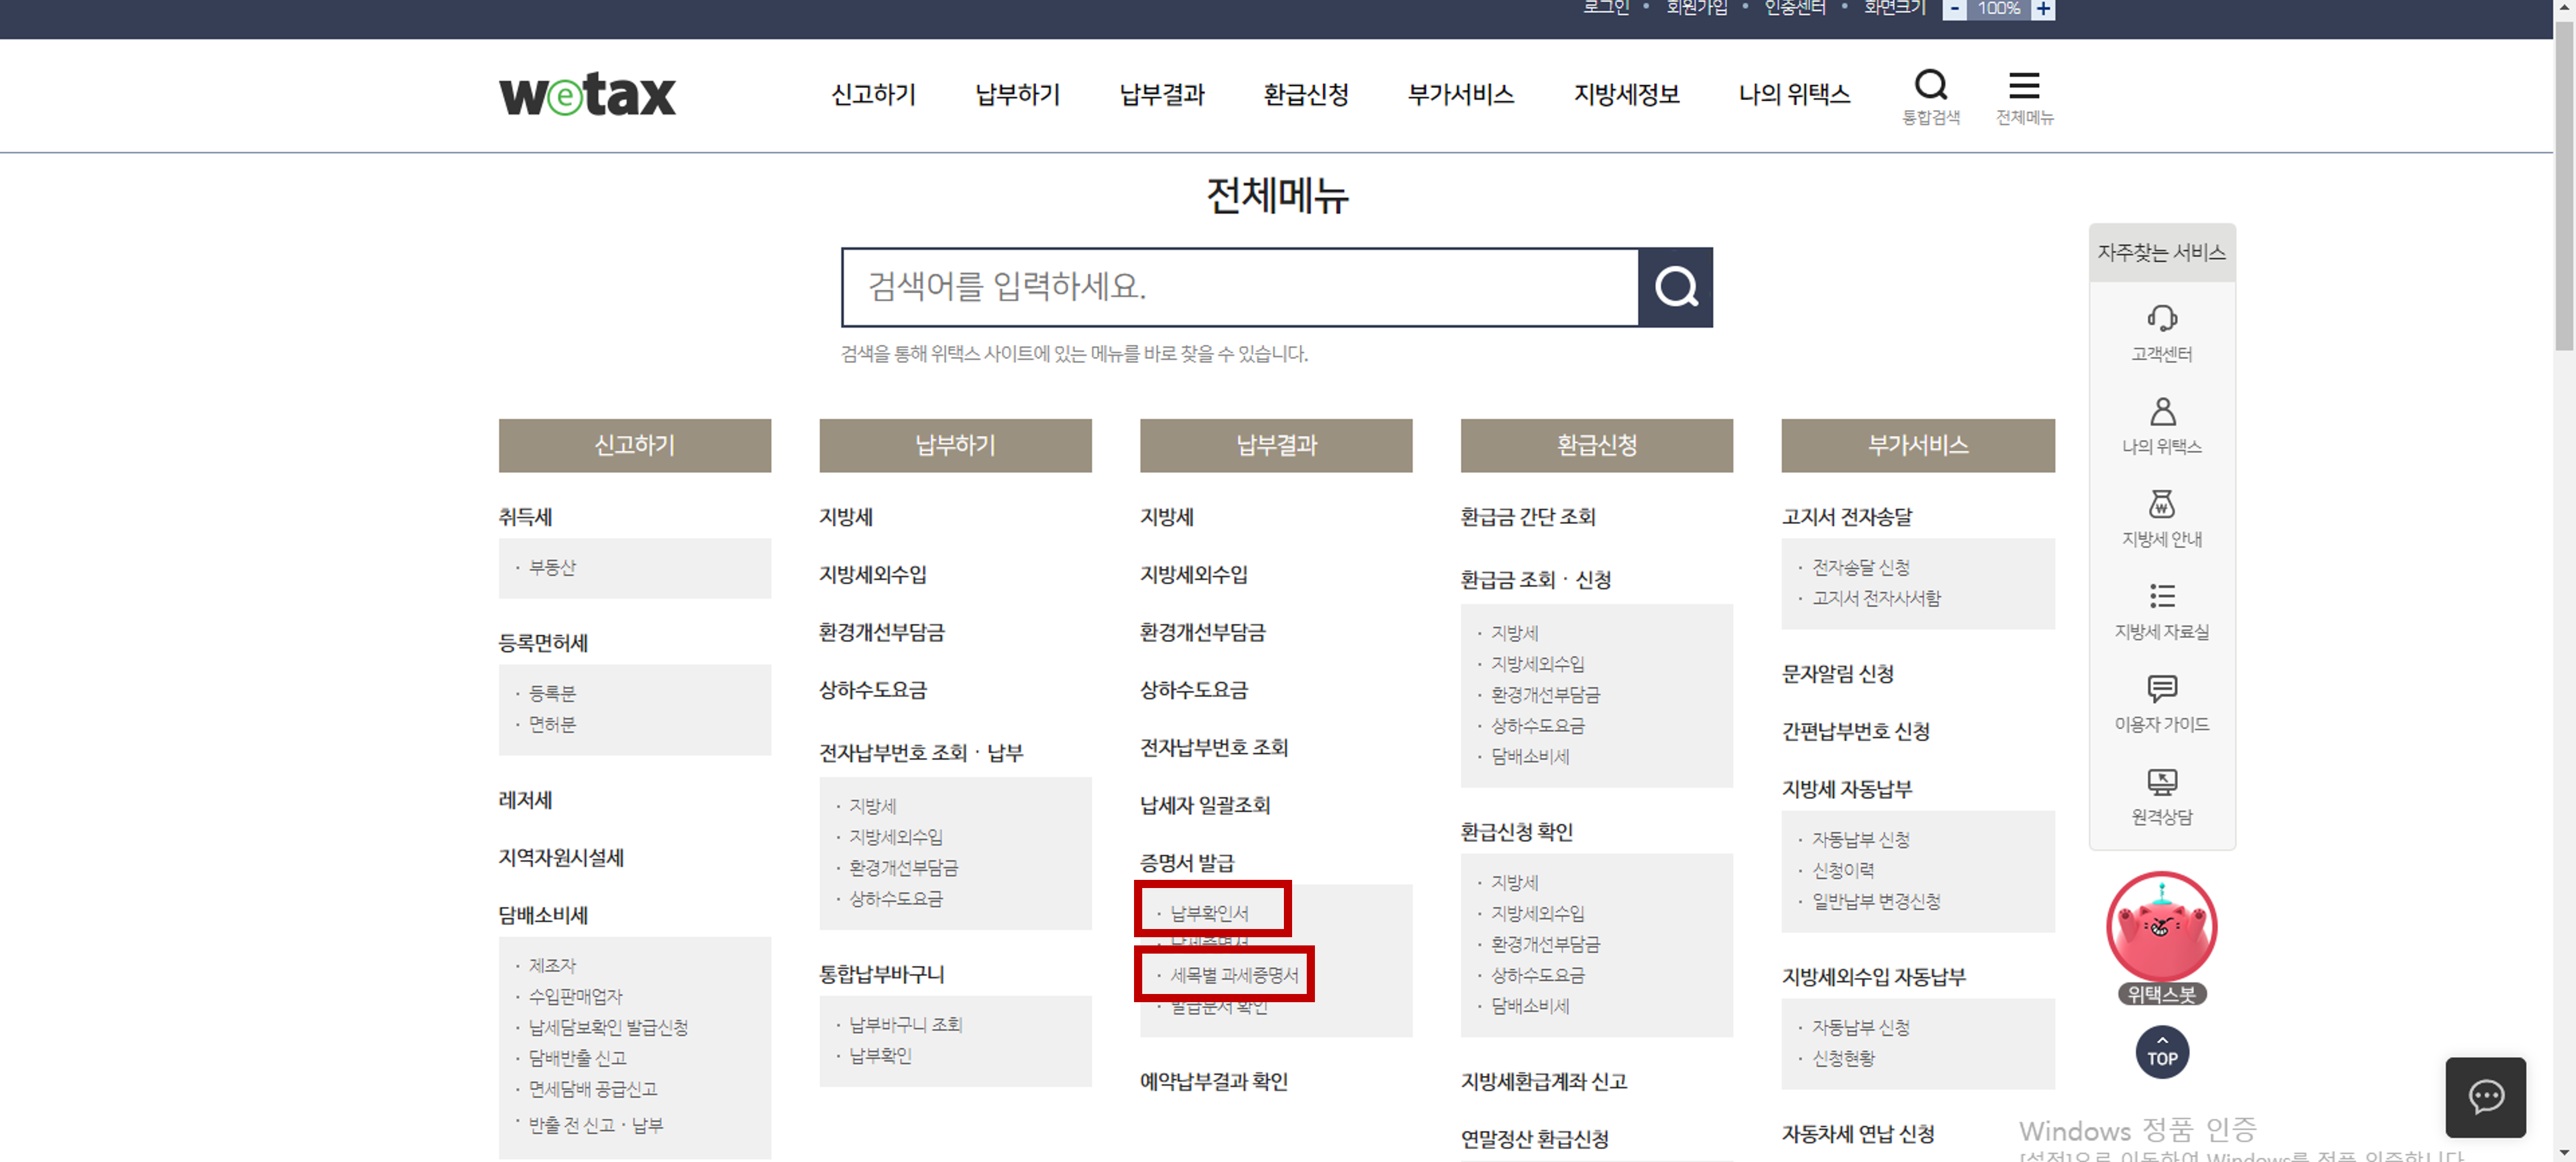The image size is (2576, 1162).
Task: Open 고객센터 headset icon in sidebar
Action: 2161,319
